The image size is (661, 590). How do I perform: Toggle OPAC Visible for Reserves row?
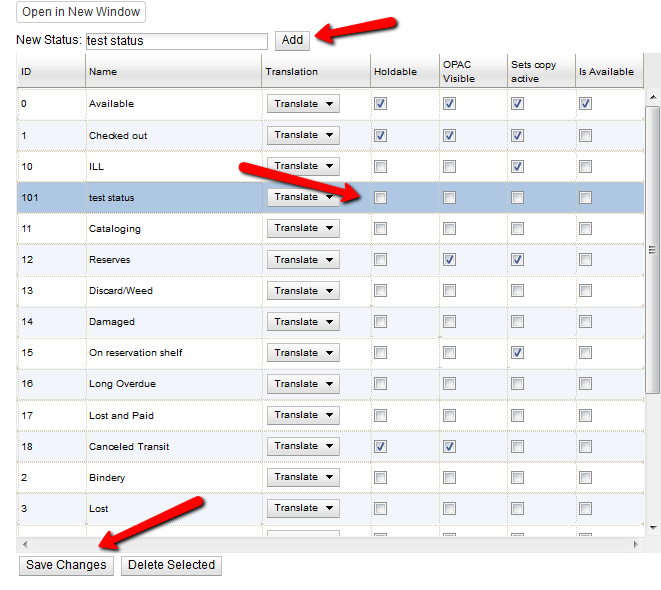click(449, 260)
